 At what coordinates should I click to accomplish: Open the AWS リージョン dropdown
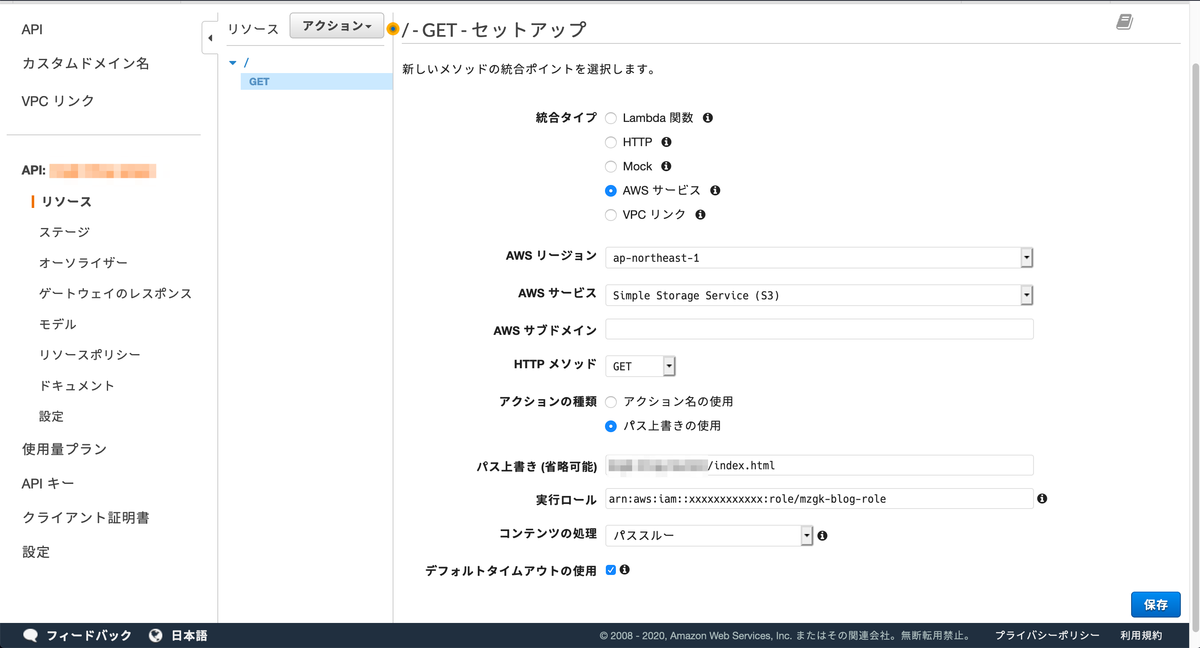point(819,258)
